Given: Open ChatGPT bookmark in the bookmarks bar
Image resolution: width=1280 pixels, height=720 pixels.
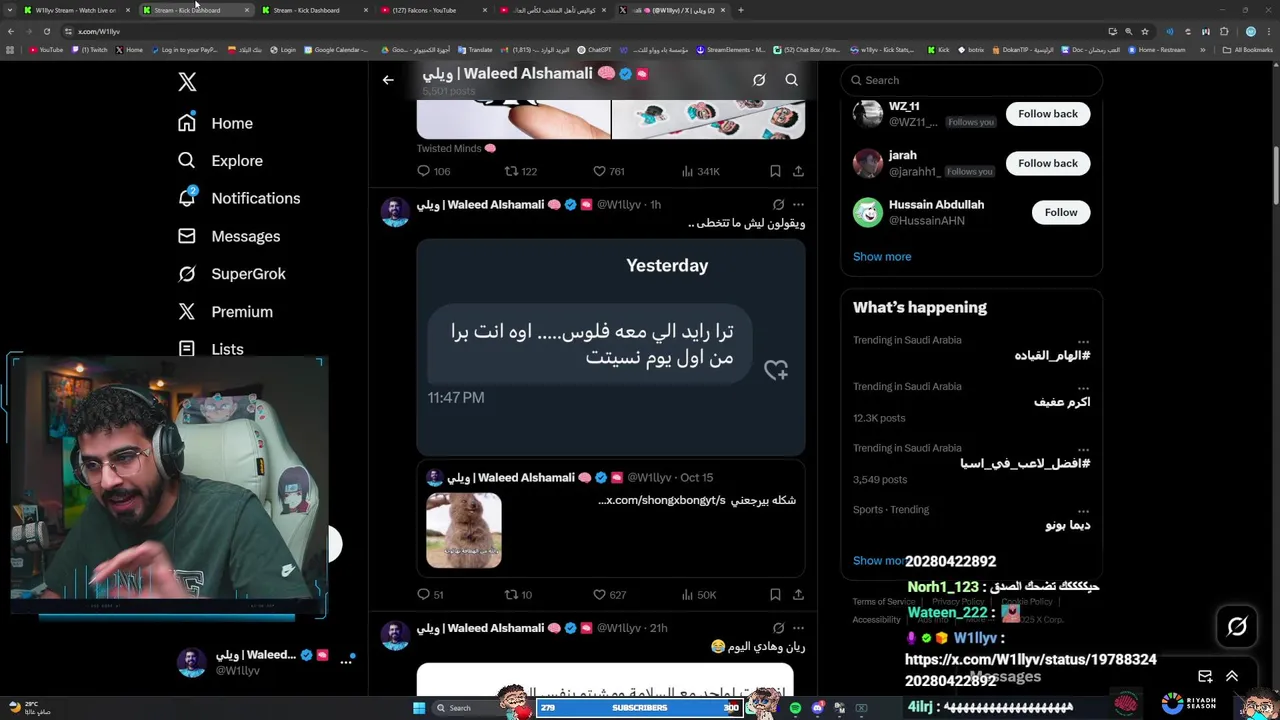Looking at the screenshot, I should (x=595, y=50).
